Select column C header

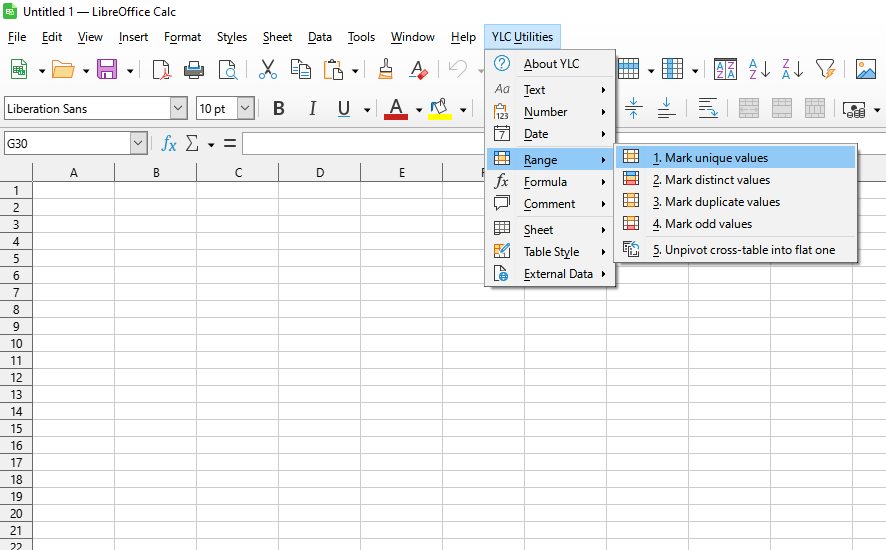(x=238, y=173)
